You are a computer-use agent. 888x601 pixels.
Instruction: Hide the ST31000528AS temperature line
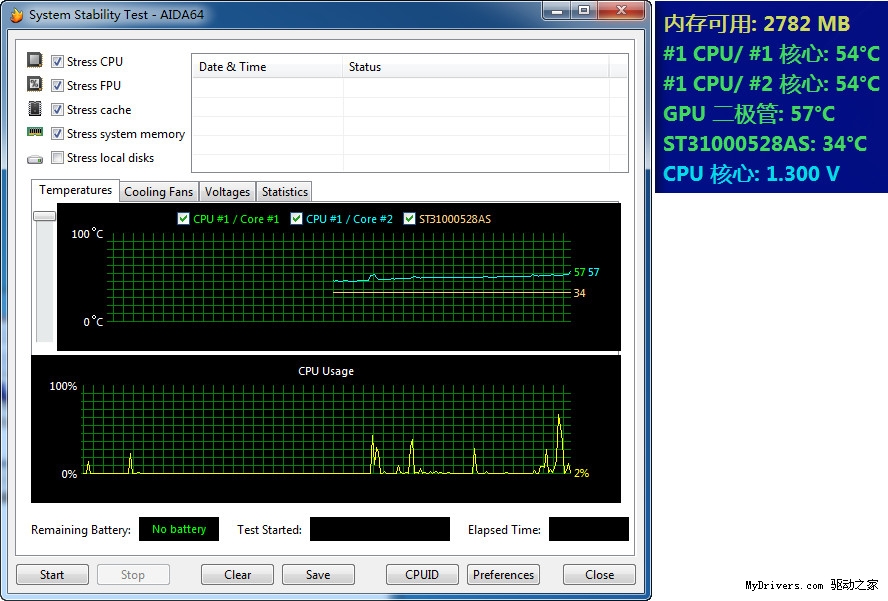409,219
